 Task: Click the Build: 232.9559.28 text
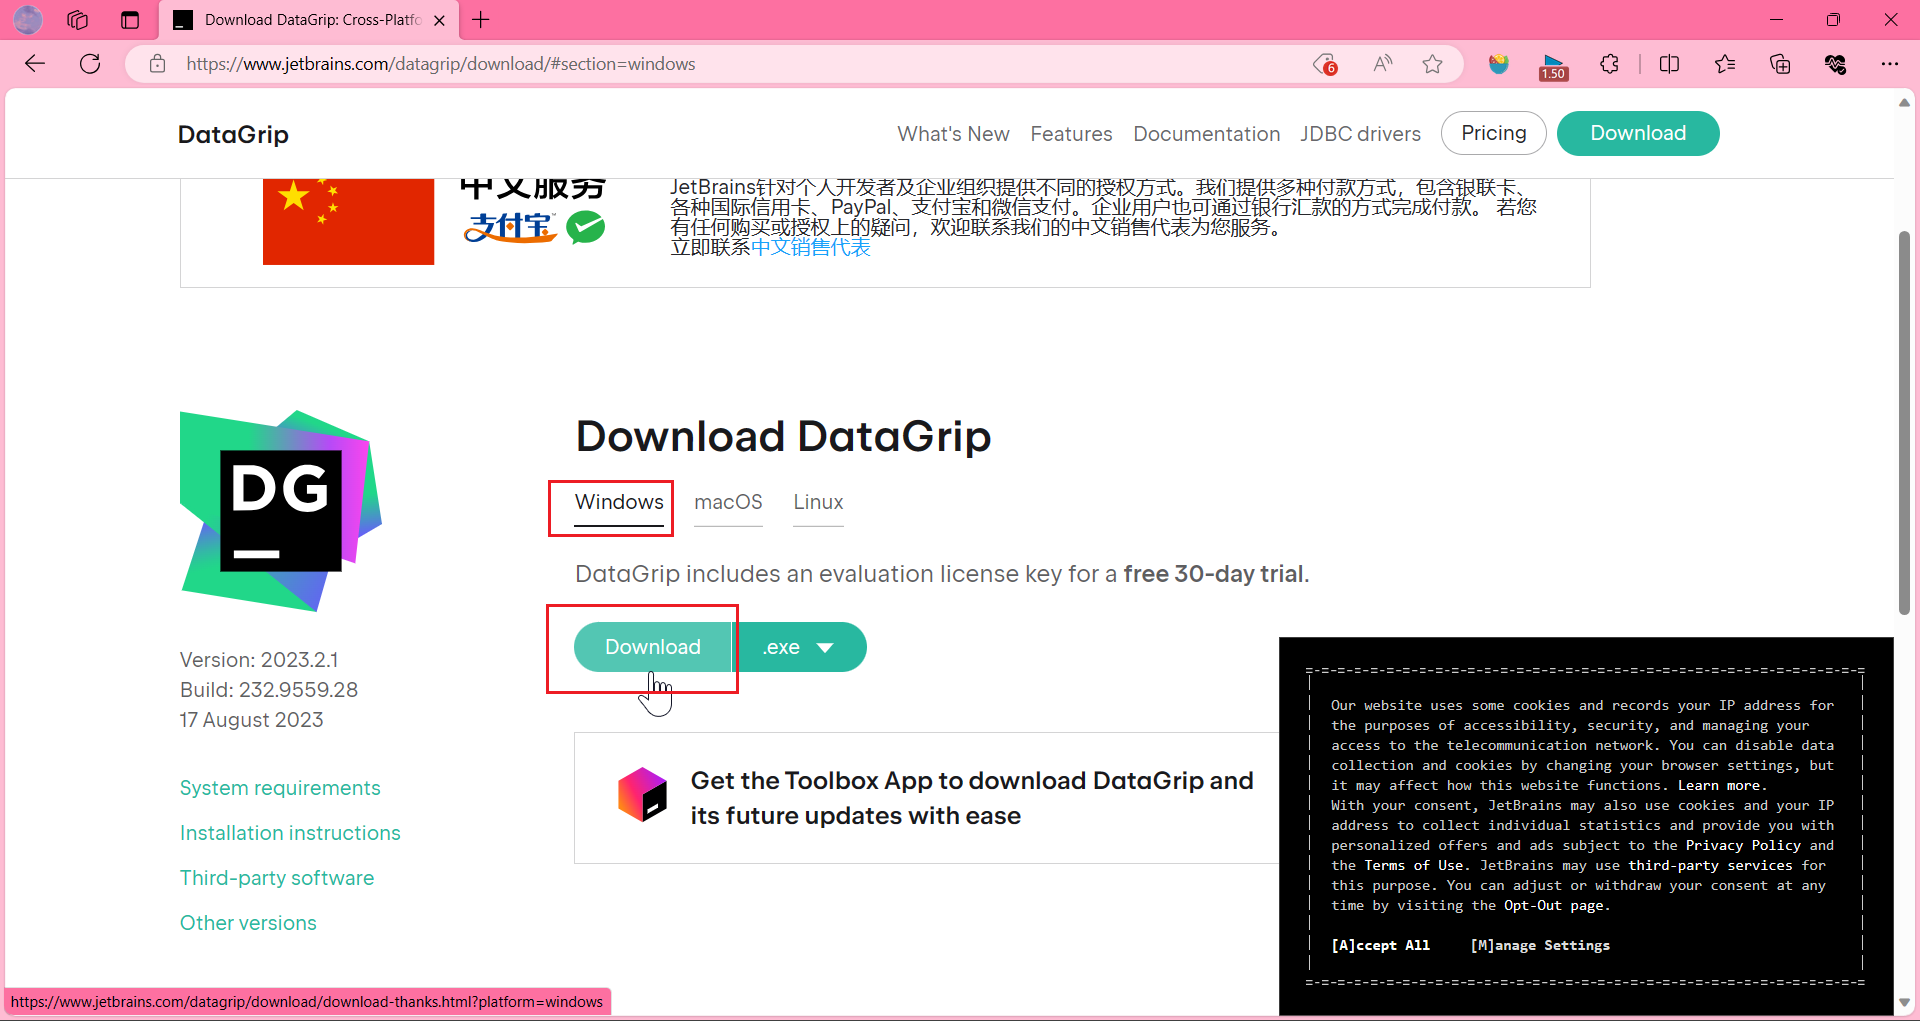[269, 690]
